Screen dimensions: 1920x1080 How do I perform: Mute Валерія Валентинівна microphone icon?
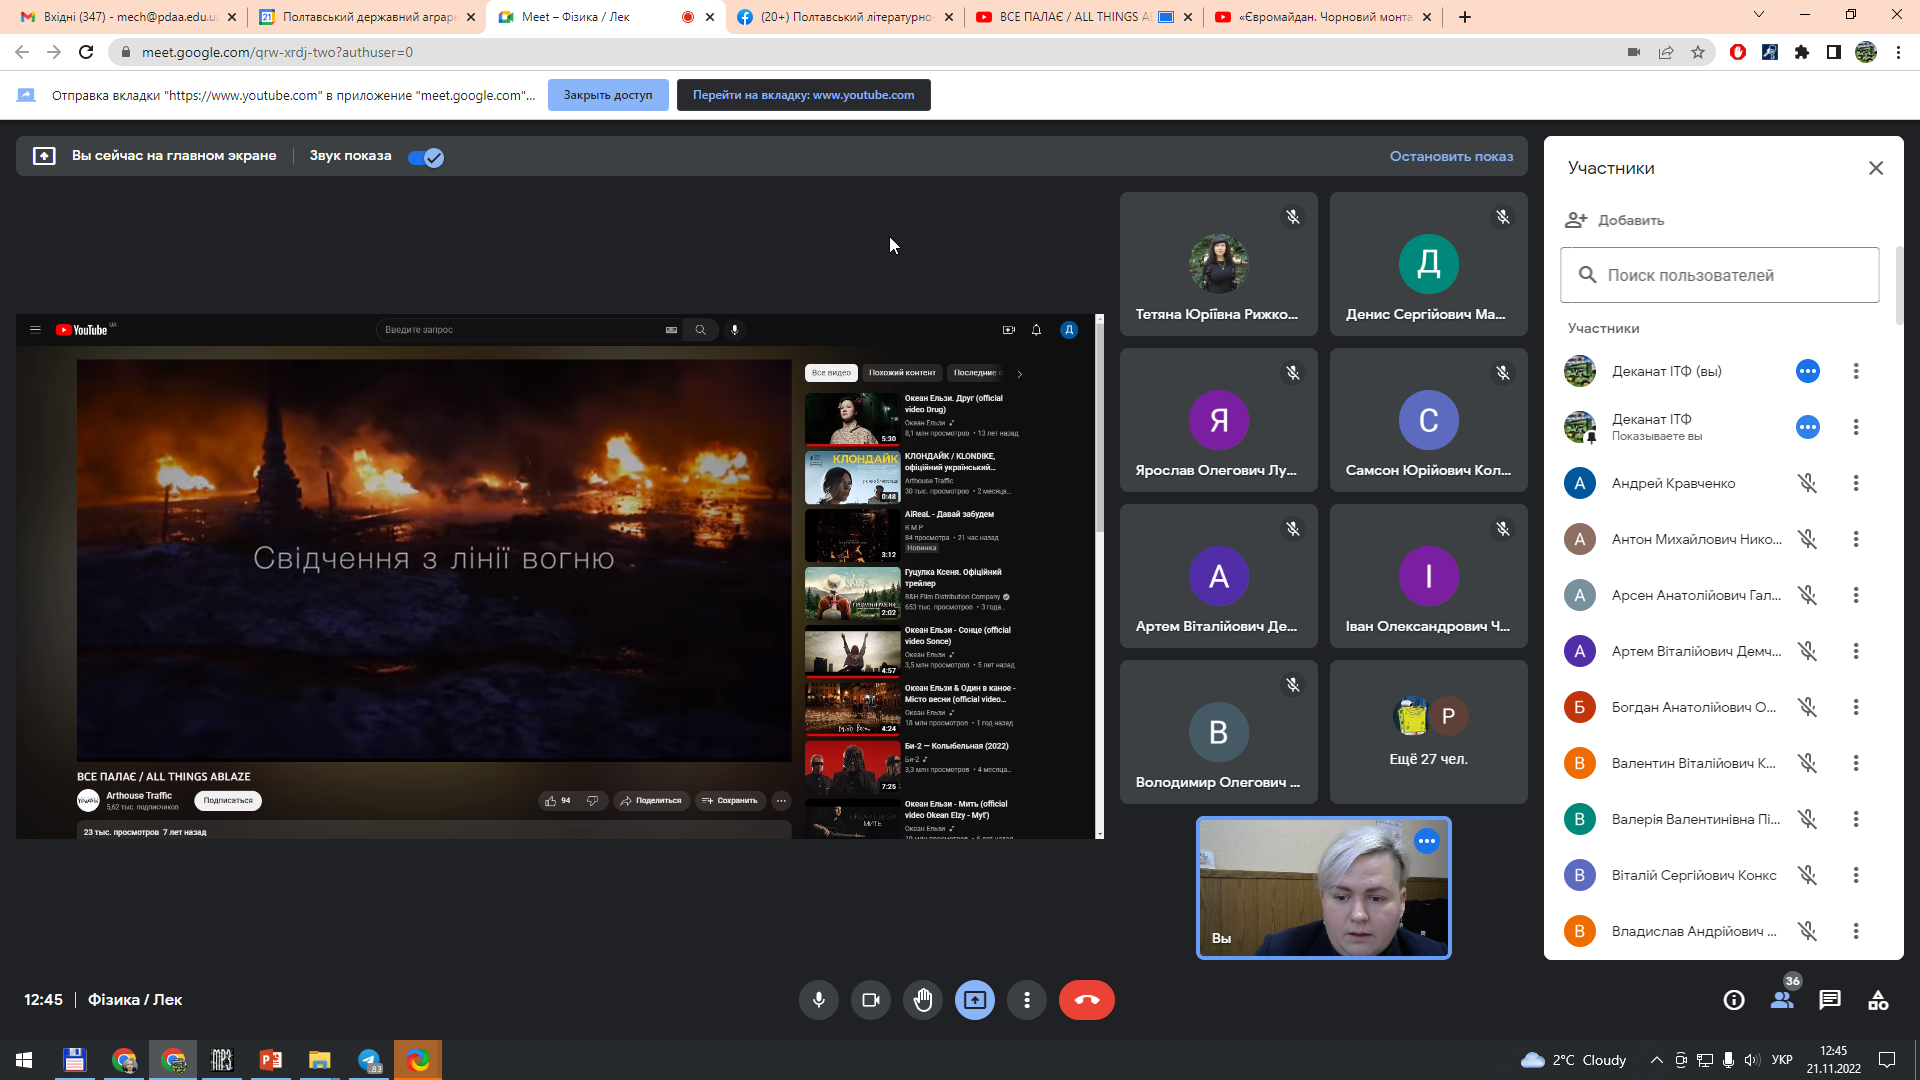click(1808, 819)
